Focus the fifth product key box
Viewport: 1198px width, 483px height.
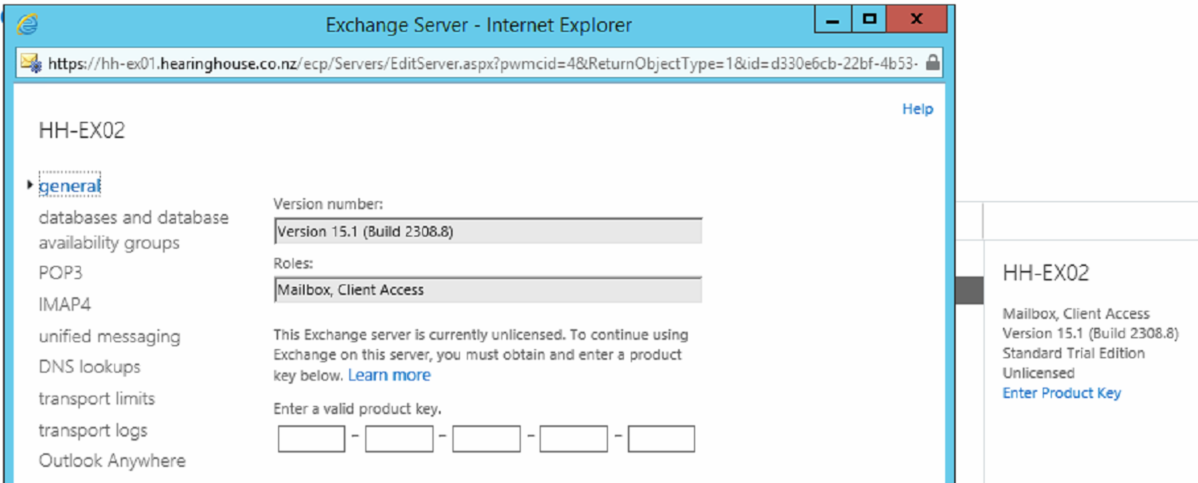[x=662, y=439]
